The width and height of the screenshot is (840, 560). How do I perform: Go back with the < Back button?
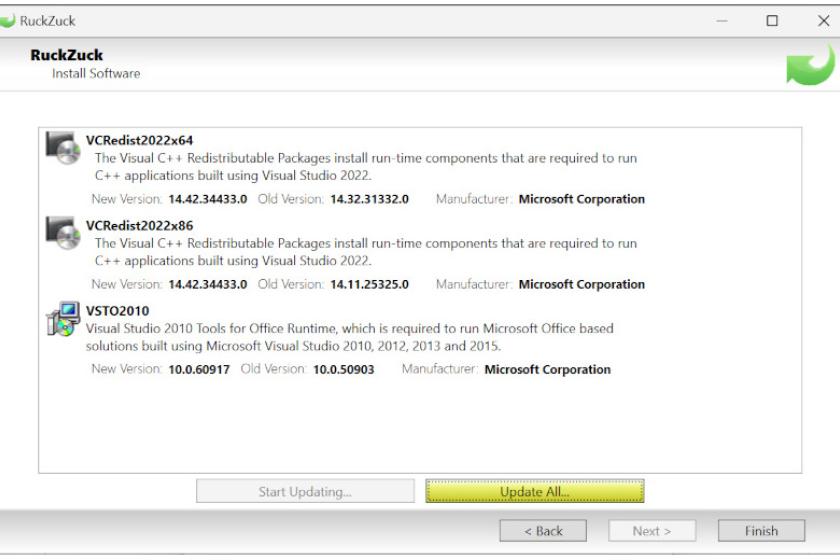coord(543,531)
